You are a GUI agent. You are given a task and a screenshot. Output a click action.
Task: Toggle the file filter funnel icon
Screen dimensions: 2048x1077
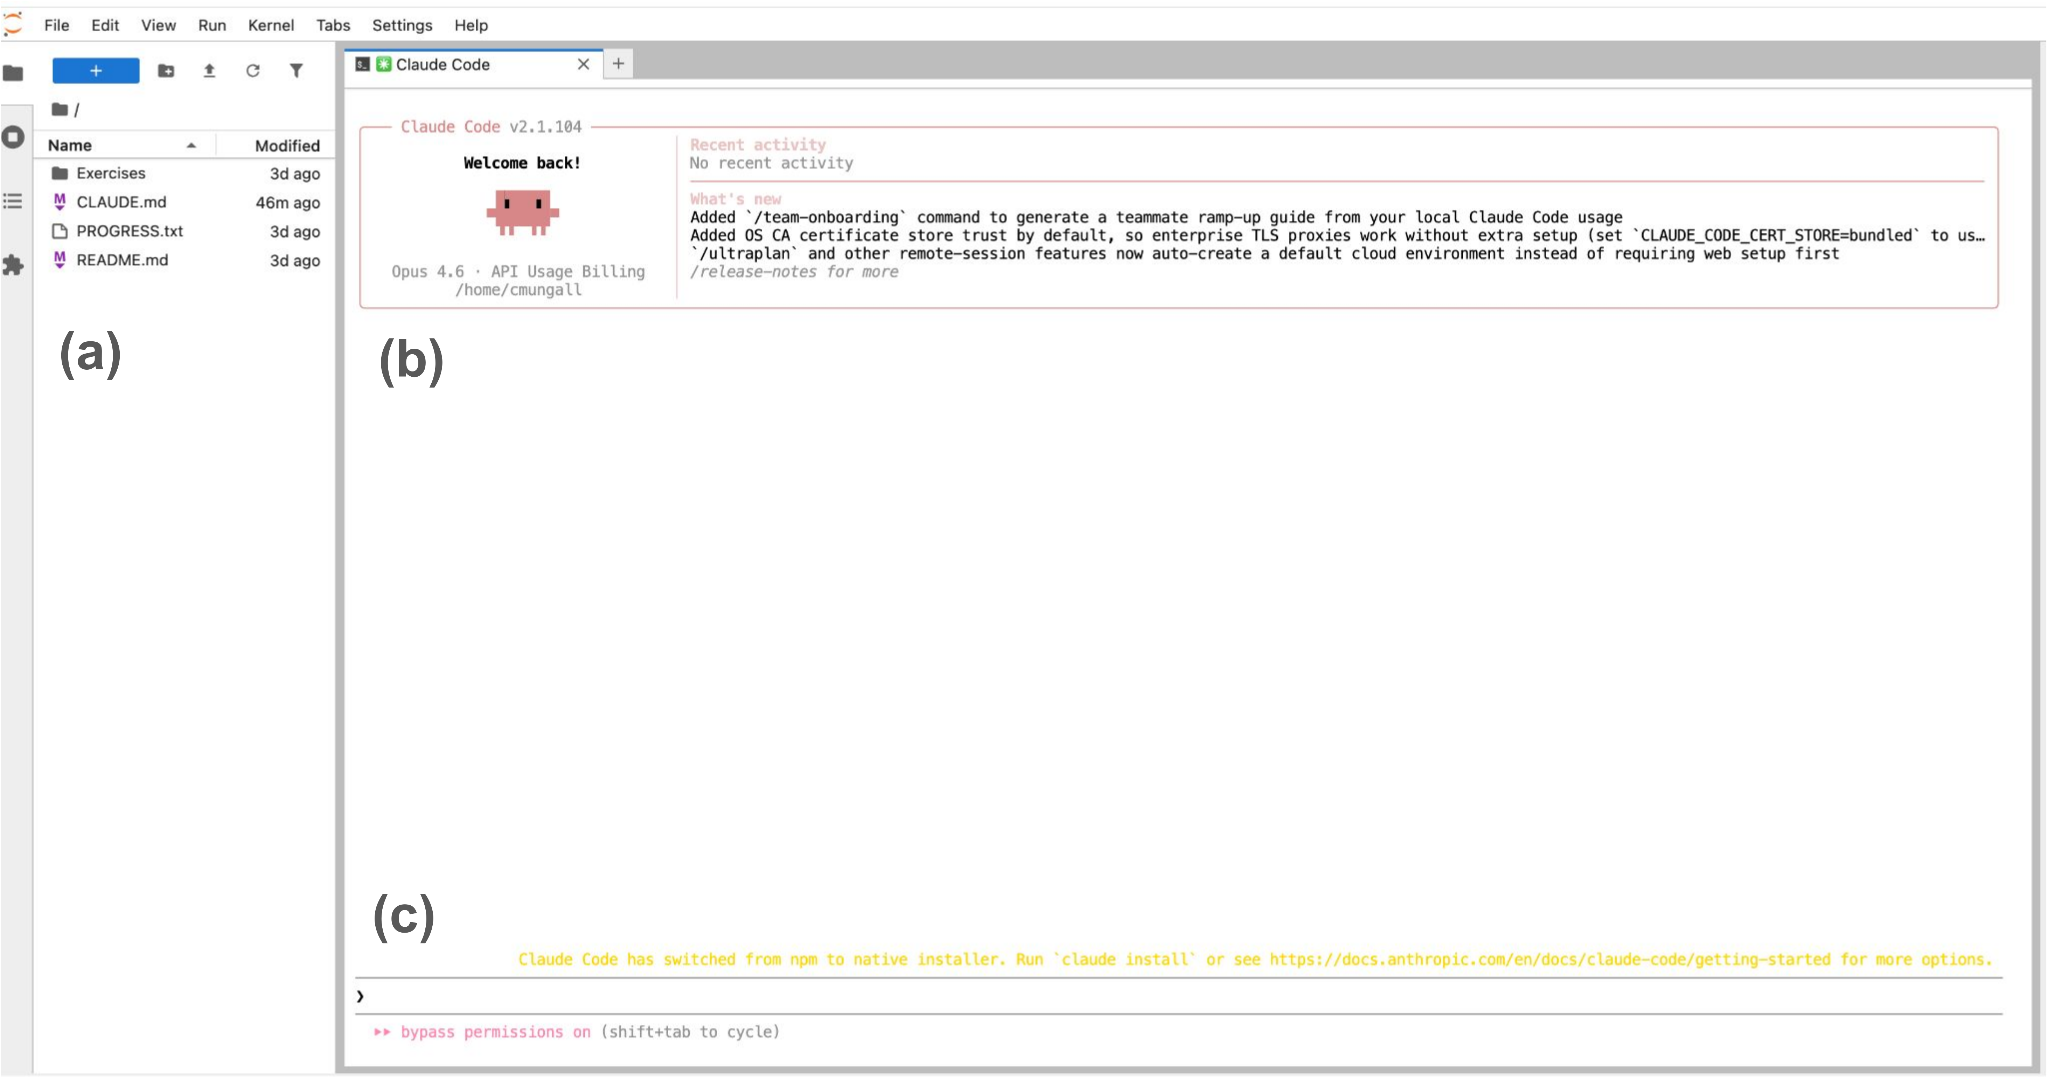pos(296,71)
